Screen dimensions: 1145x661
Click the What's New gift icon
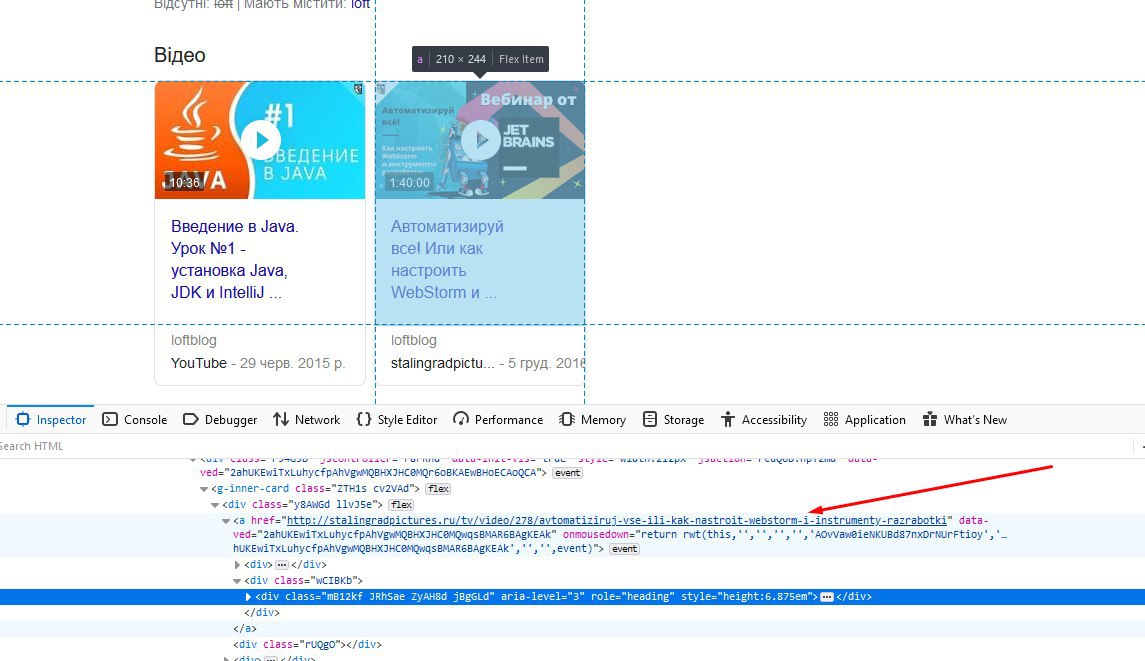click(x=930, y=419)
